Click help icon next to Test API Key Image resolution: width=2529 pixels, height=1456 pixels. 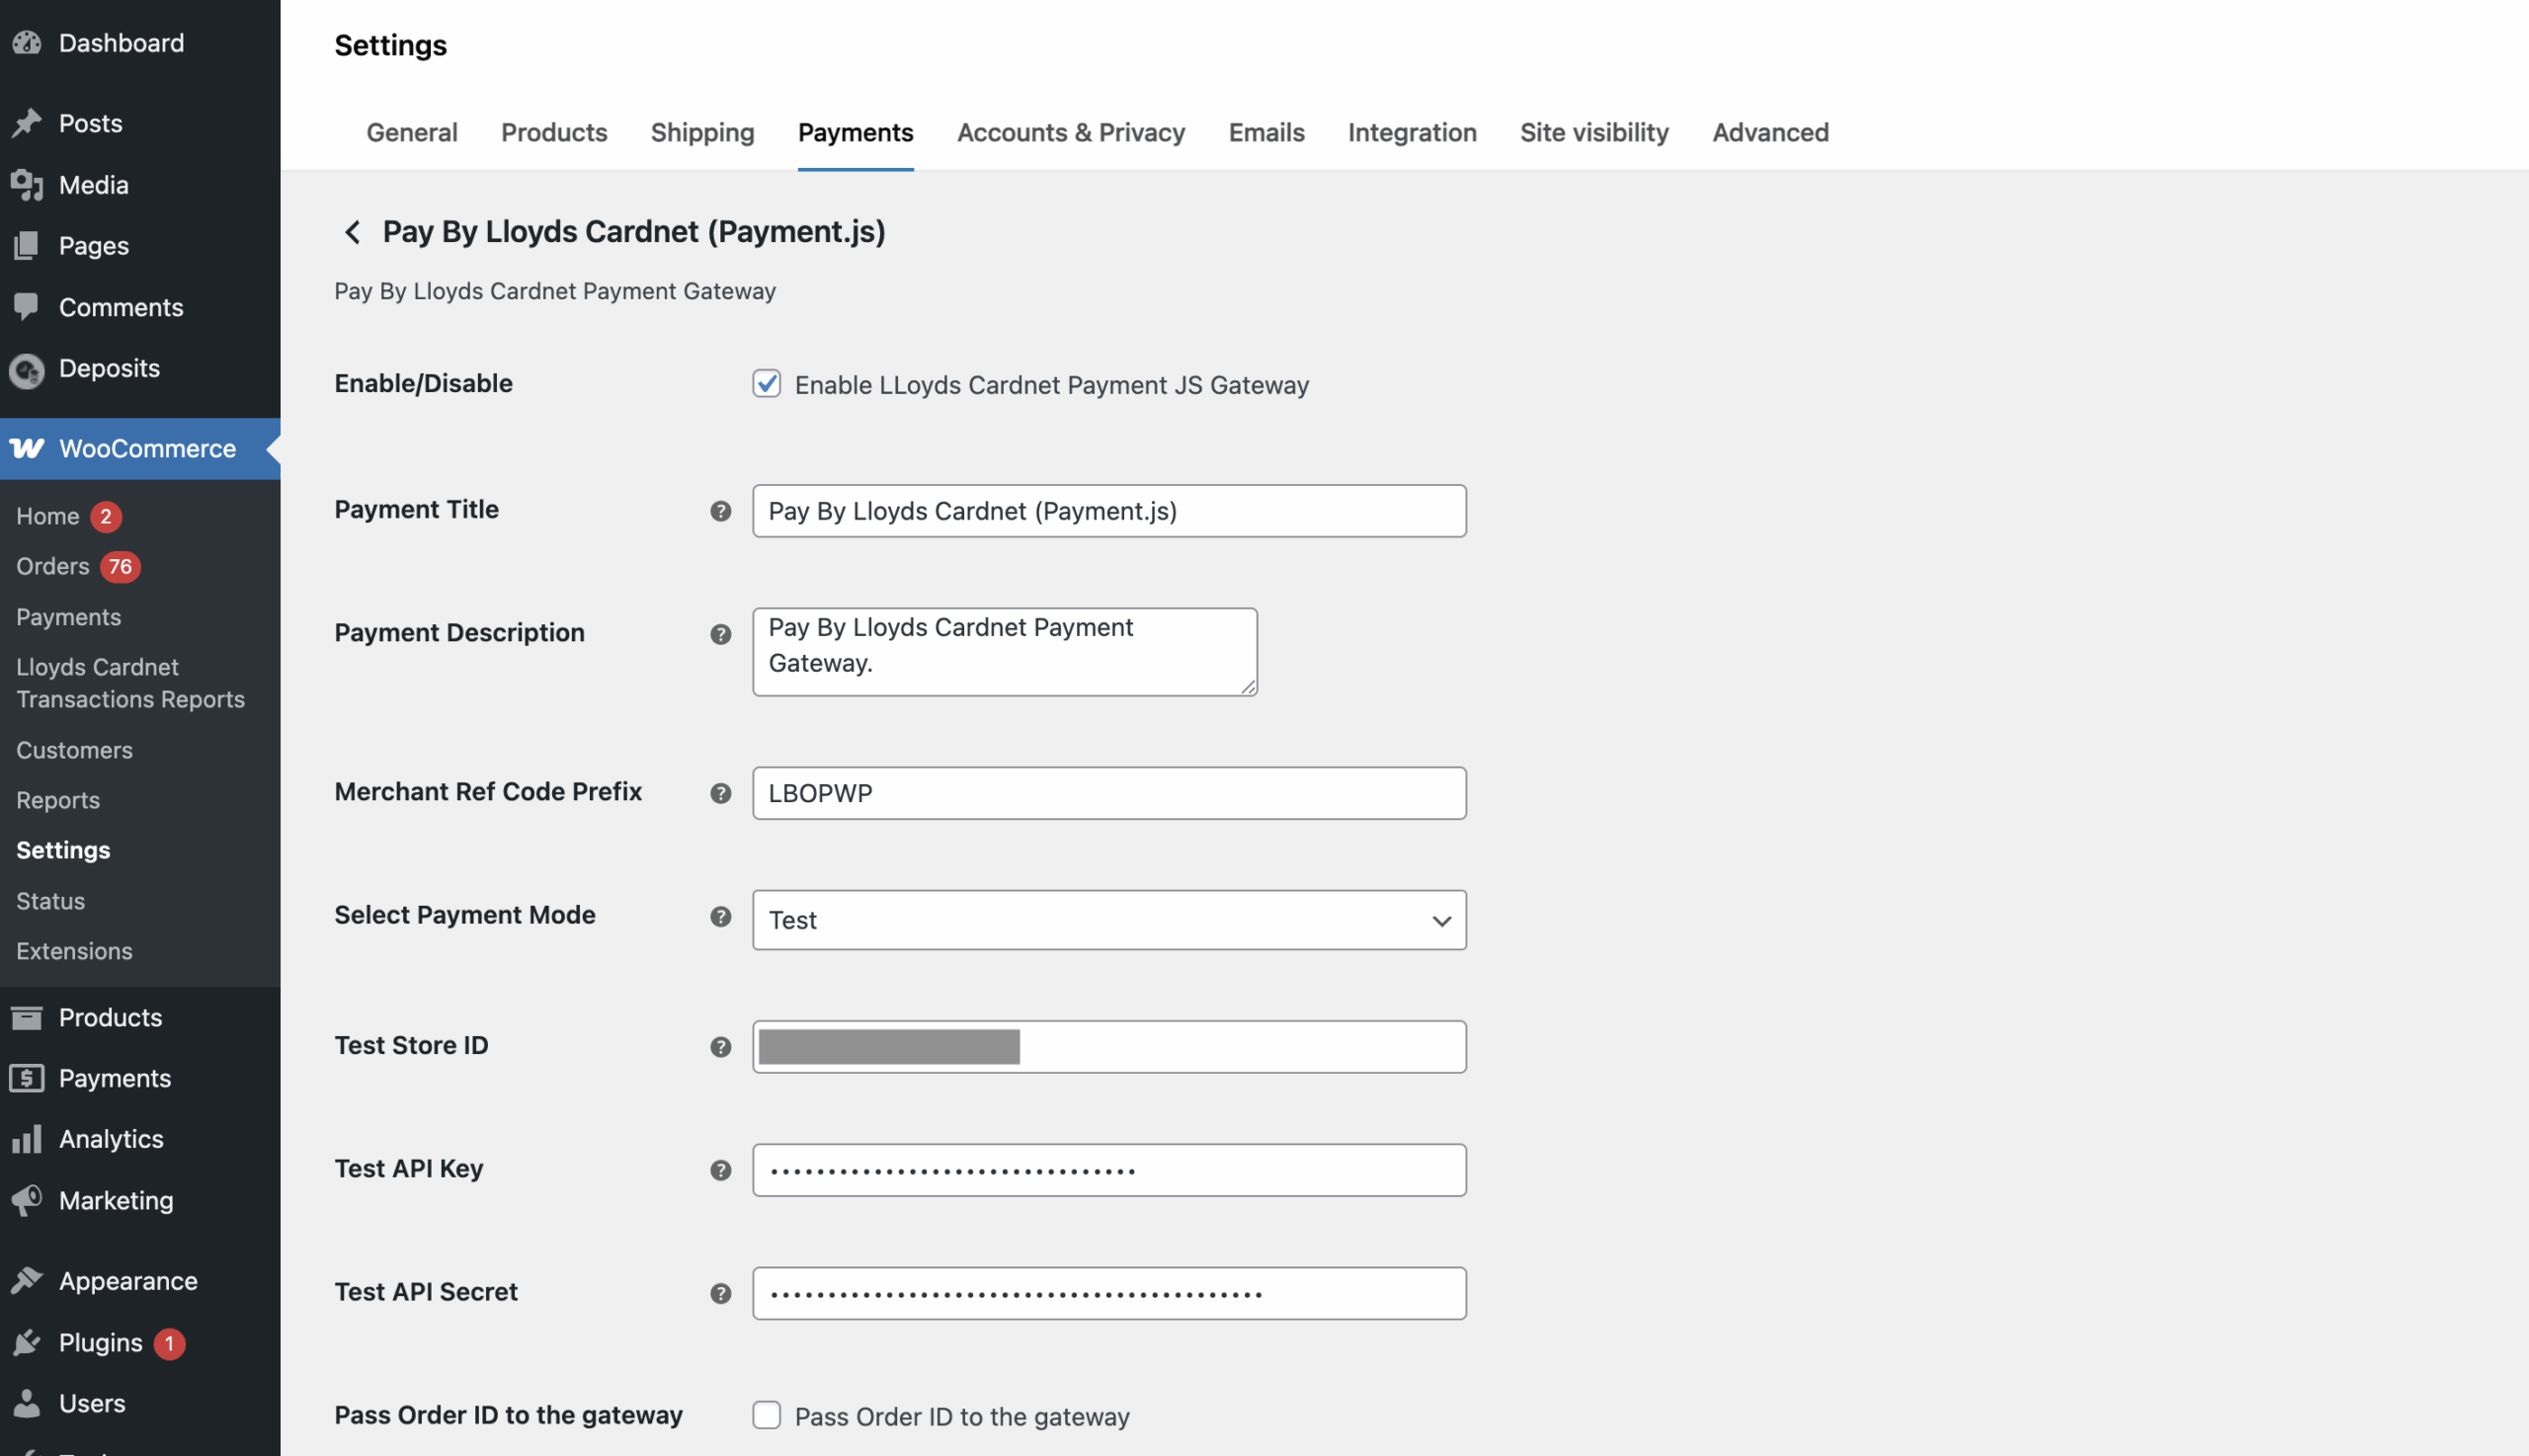720,1170
